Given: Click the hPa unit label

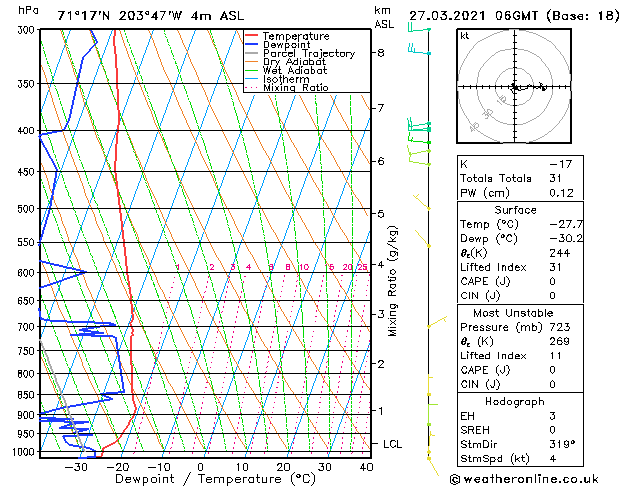Looking at the screenshot, I should 28,11.
